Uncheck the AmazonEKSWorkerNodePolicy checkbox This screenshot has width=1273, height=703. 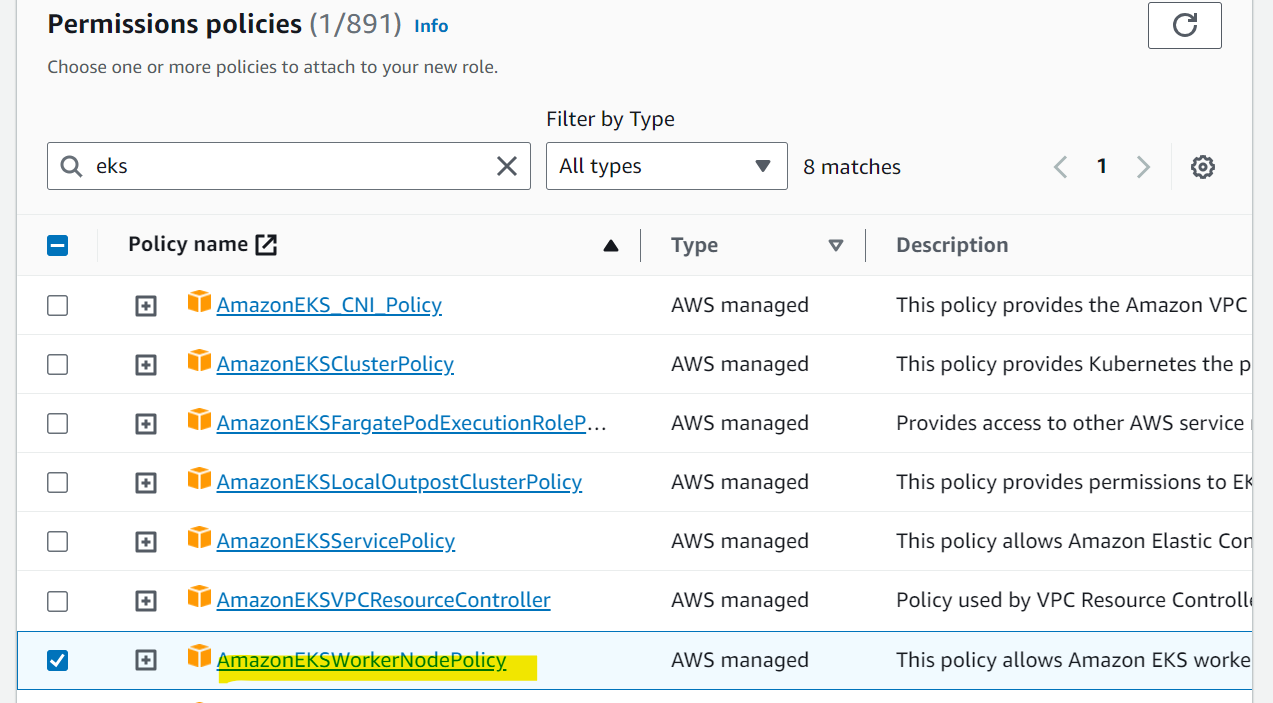(58, 660)
